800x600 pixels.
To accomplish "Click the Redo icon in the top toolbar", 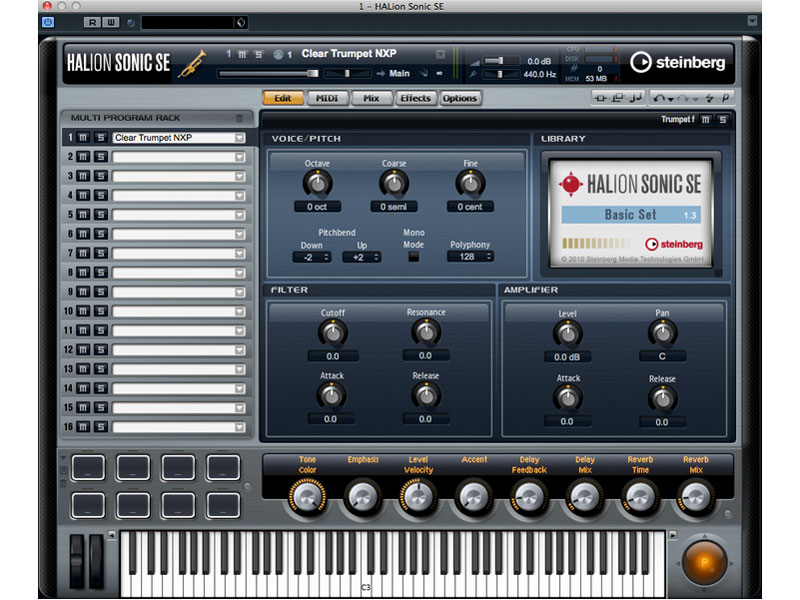I will click(683, 97).
